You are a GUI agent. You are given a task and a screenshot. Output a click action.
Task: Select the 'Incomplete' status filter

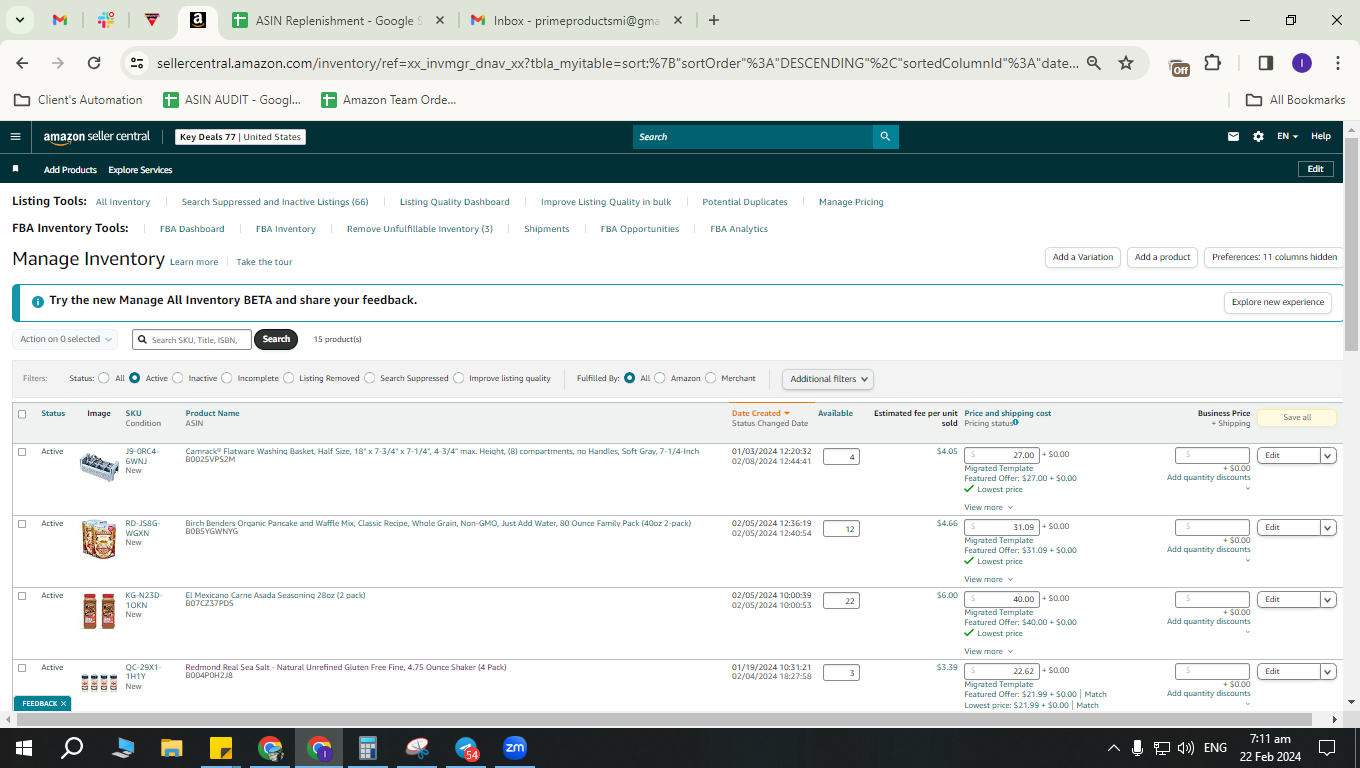[x=227, y=378]
